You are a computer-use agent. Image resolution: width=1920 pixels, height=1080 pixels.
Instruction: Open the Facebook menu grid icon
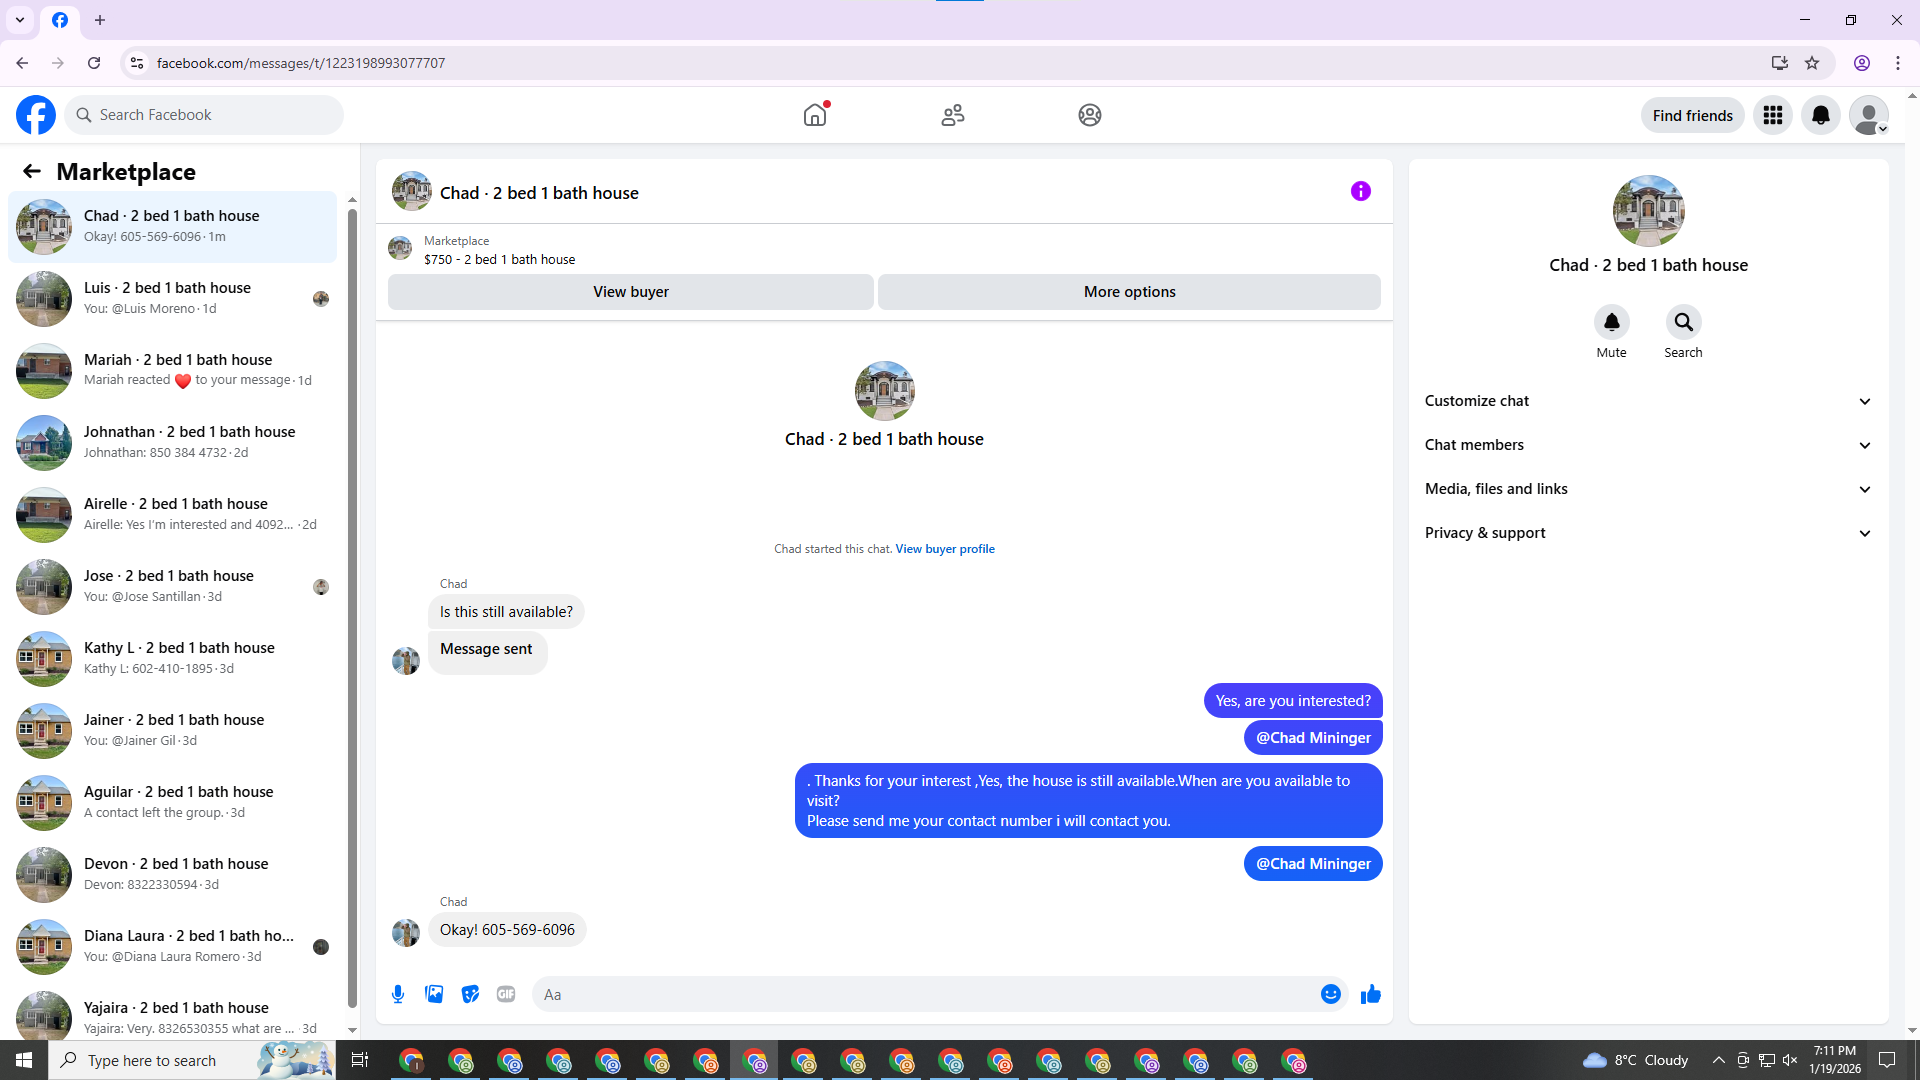(x=1773, y=115)
